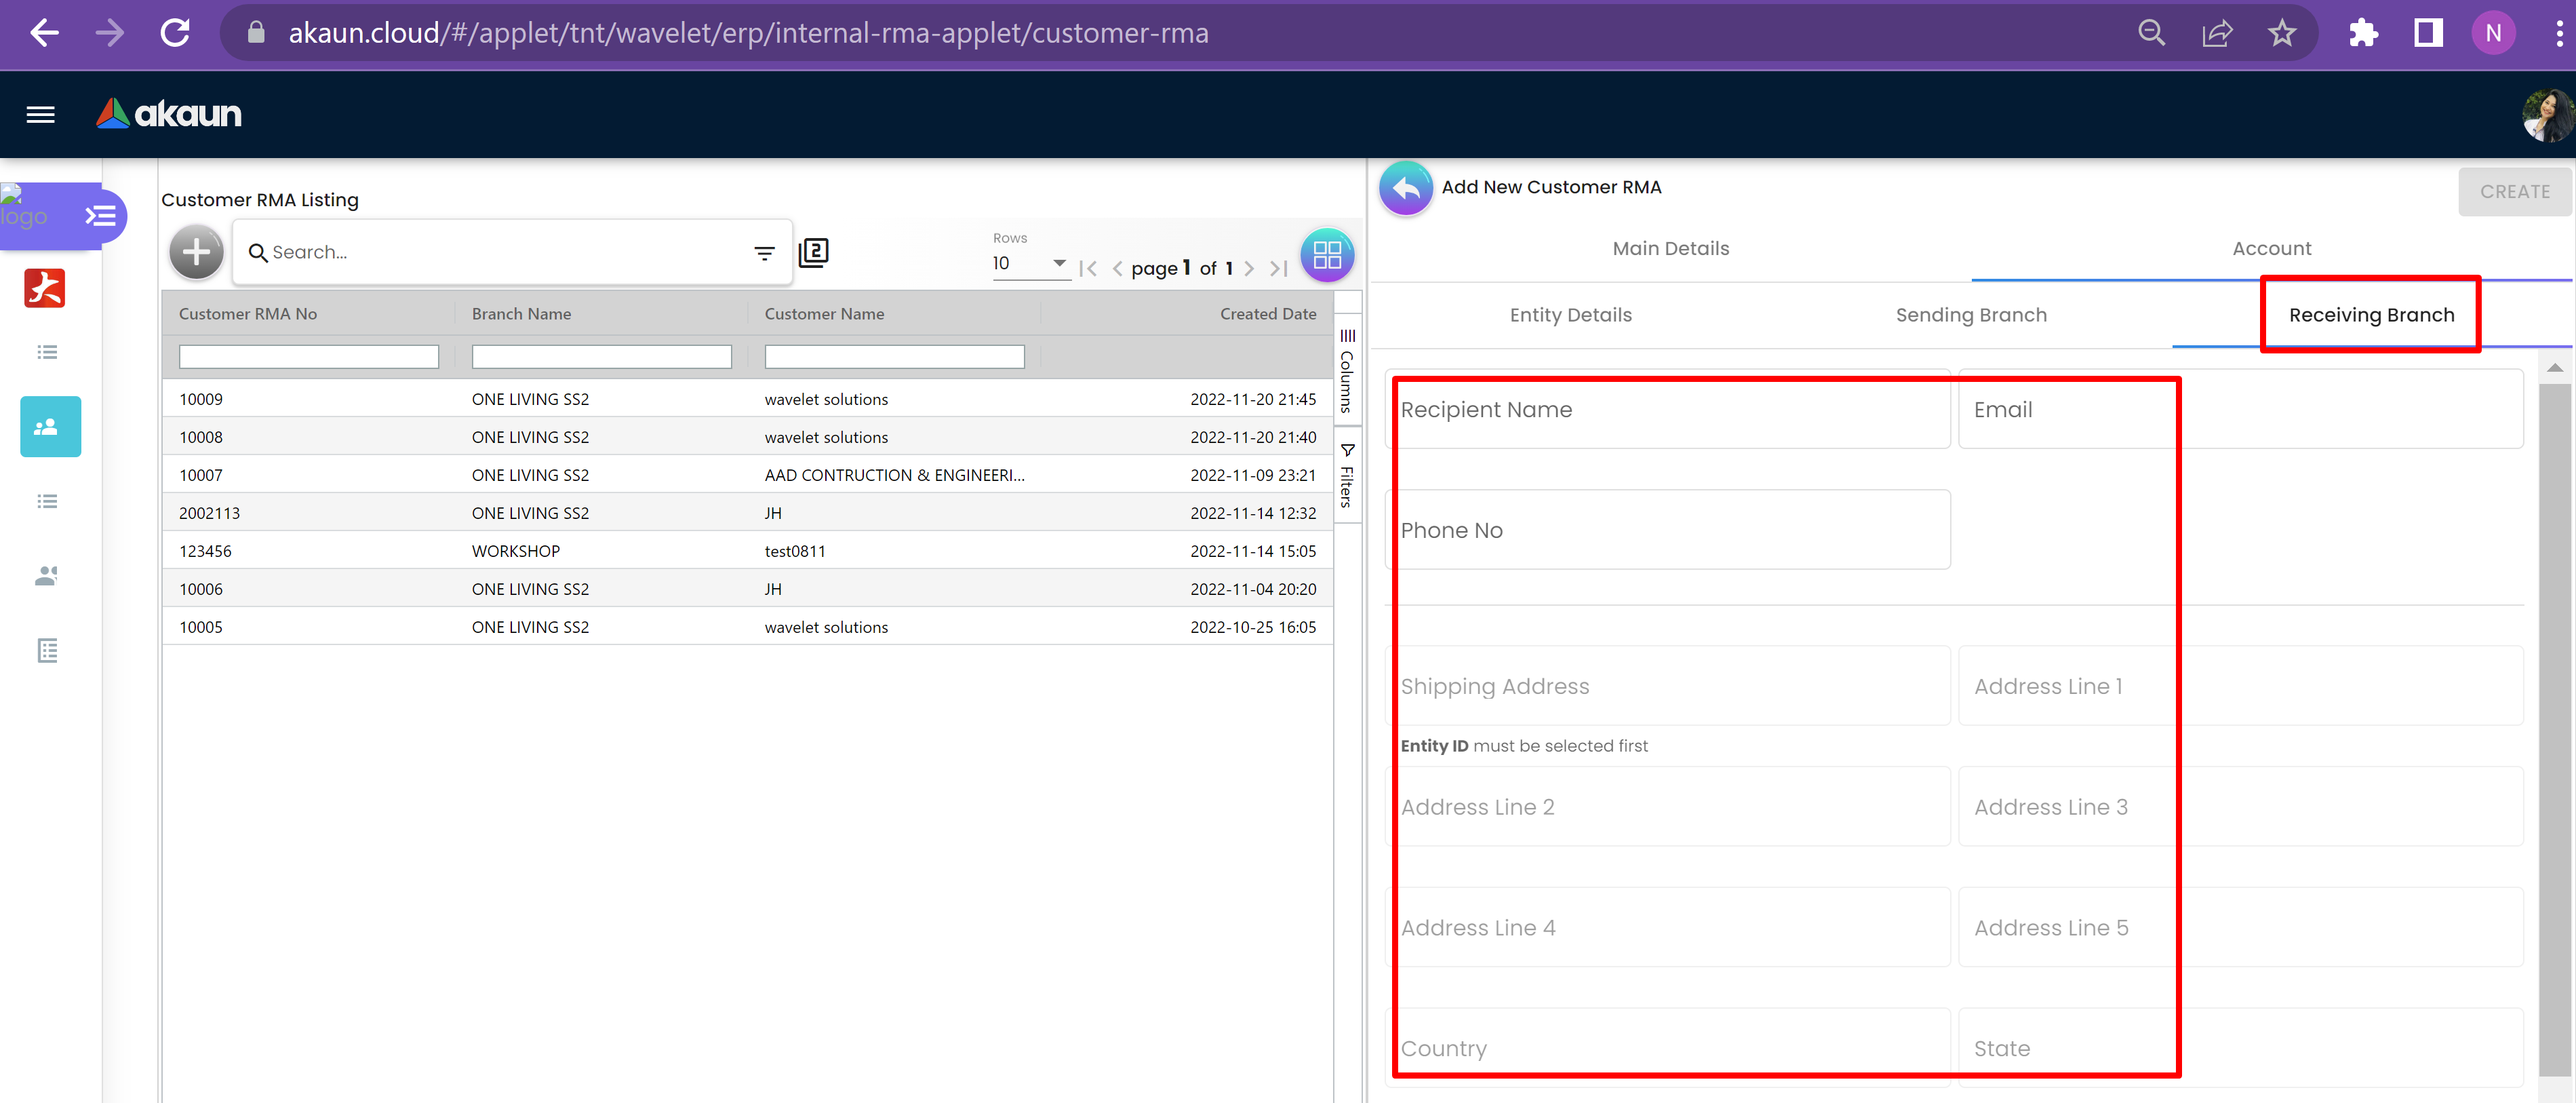Open the Entity Details tab
The width and height of the screenshot is (2576, 1103).
[1570, 315]
